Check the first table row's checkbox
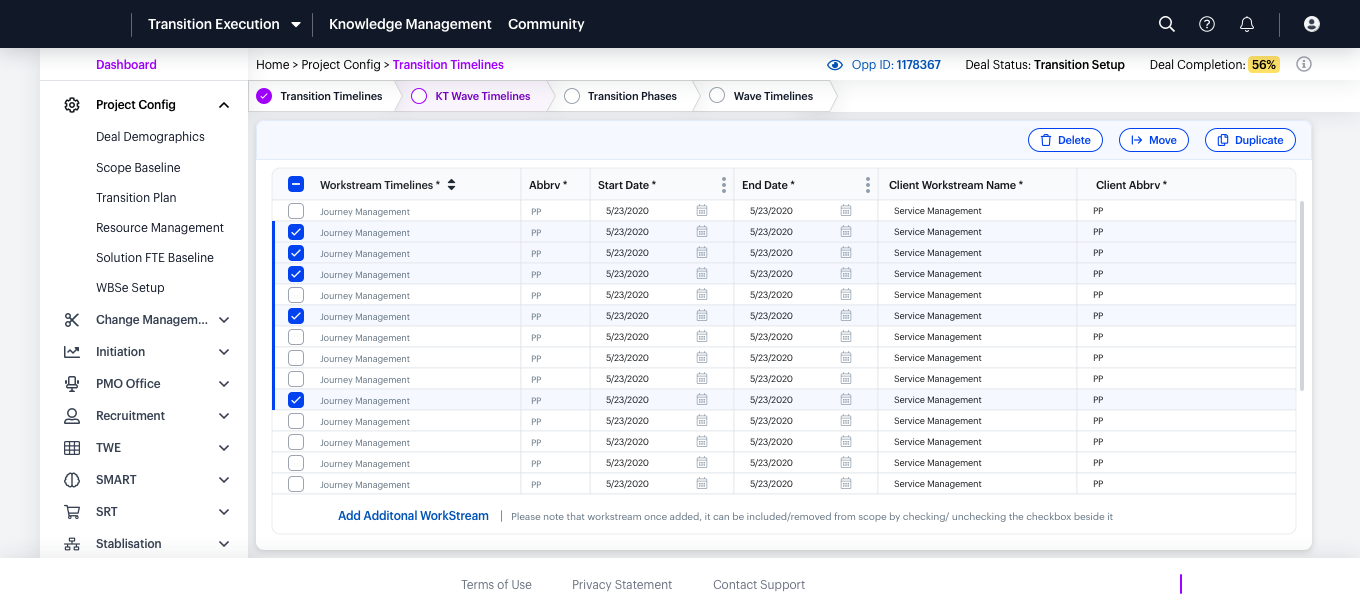Screen dimensions: 1360x606 tap(296, 211)
